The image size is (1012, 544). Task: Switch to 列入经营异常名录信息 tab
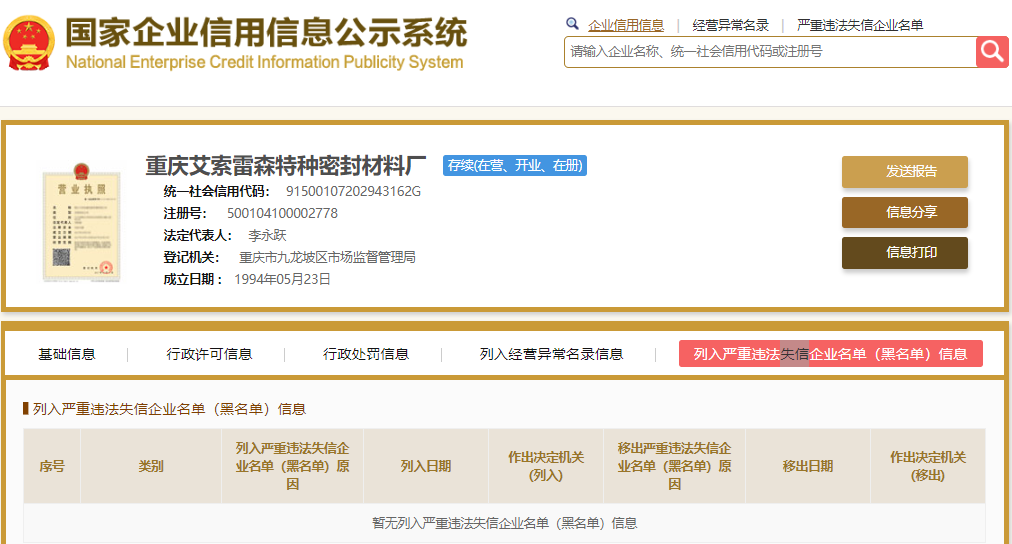(551, 354)
